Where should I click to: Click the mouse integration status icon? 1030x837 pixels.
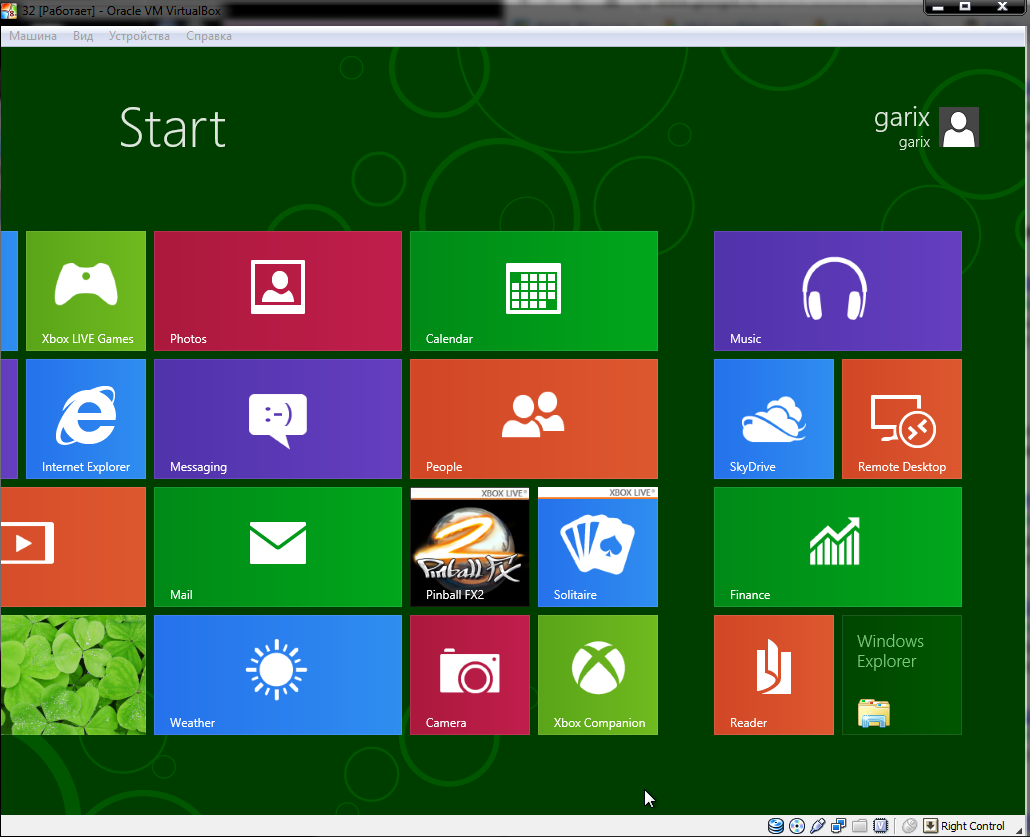[910, 826]
